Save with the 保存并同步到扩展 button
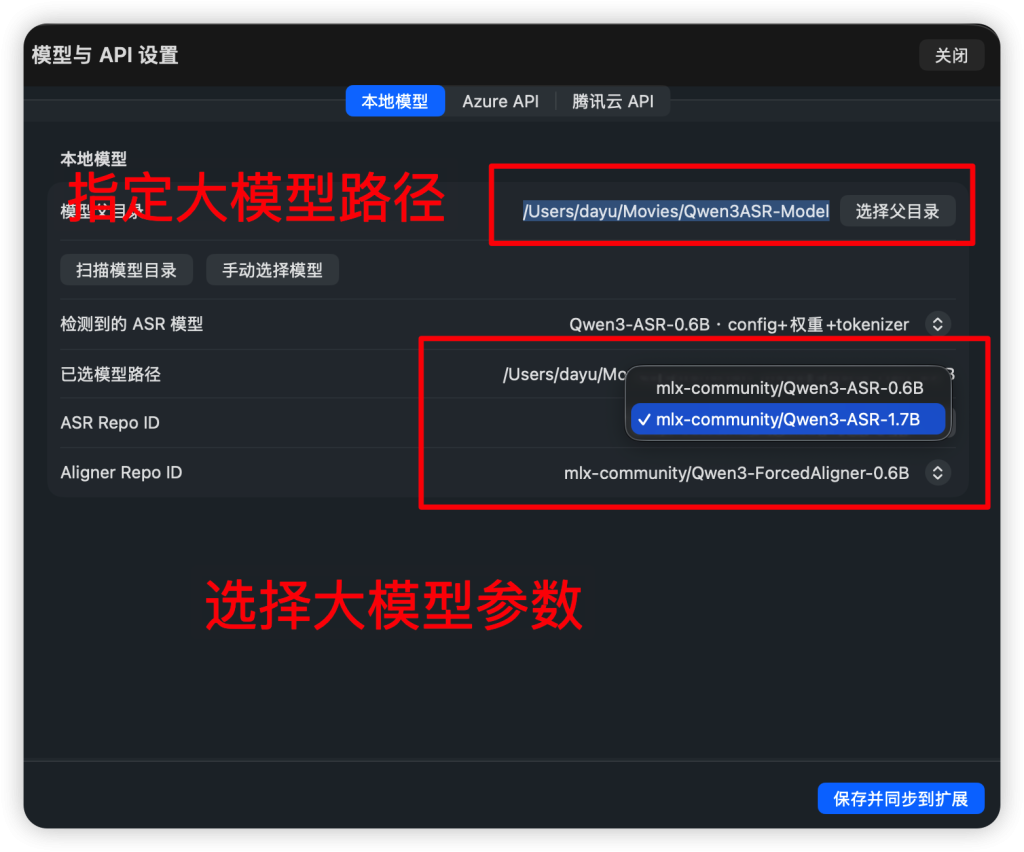1024x852 pixels. [900, 799]
